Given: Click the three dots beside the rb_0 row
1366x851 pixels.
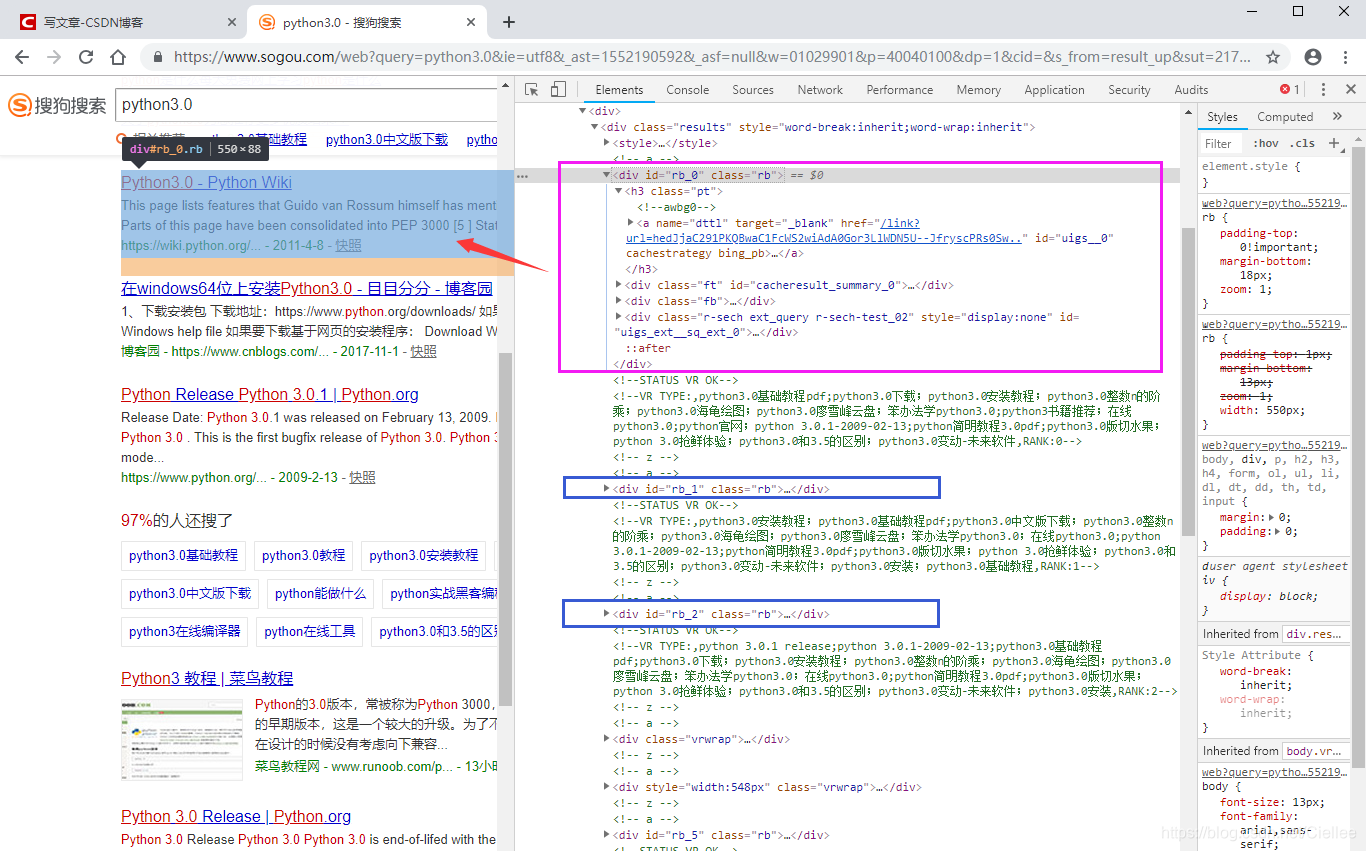Looking at the screenshot, I should coord(522,175).
